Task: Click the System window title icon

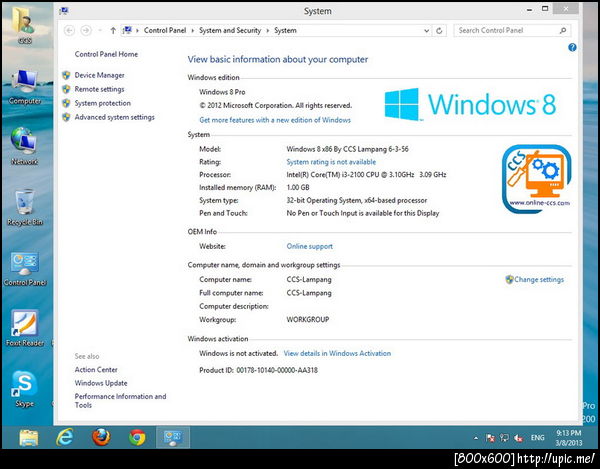Action: pos(64,11)
